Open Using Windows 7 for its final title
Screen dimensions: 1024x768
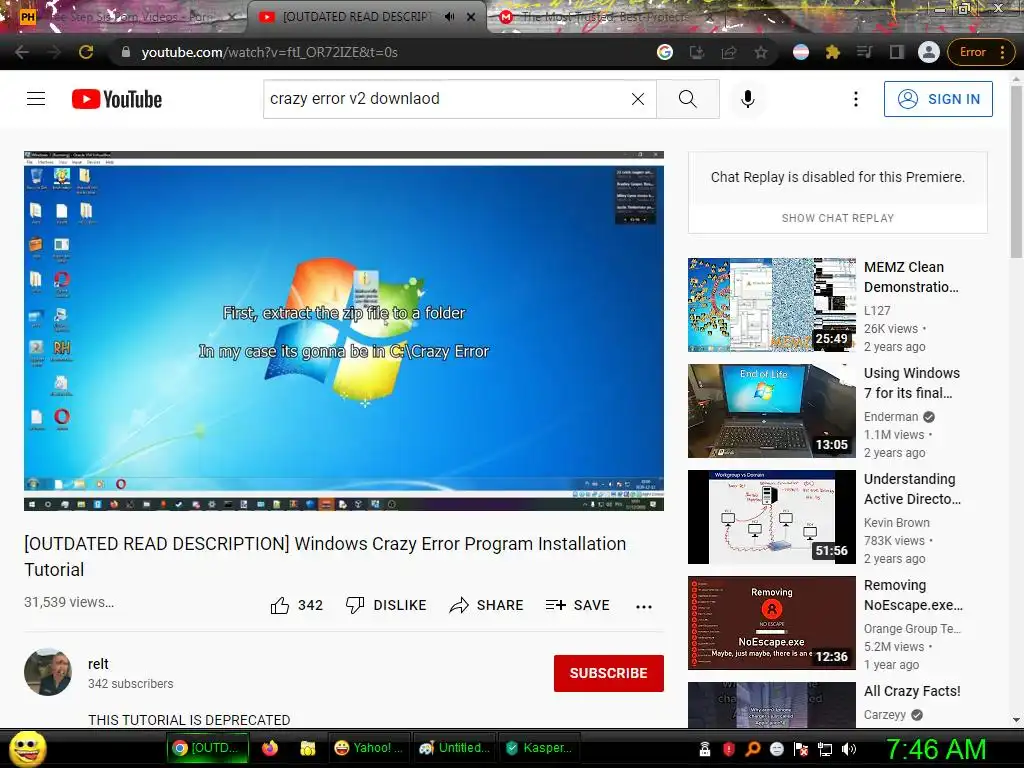(912, 383)
